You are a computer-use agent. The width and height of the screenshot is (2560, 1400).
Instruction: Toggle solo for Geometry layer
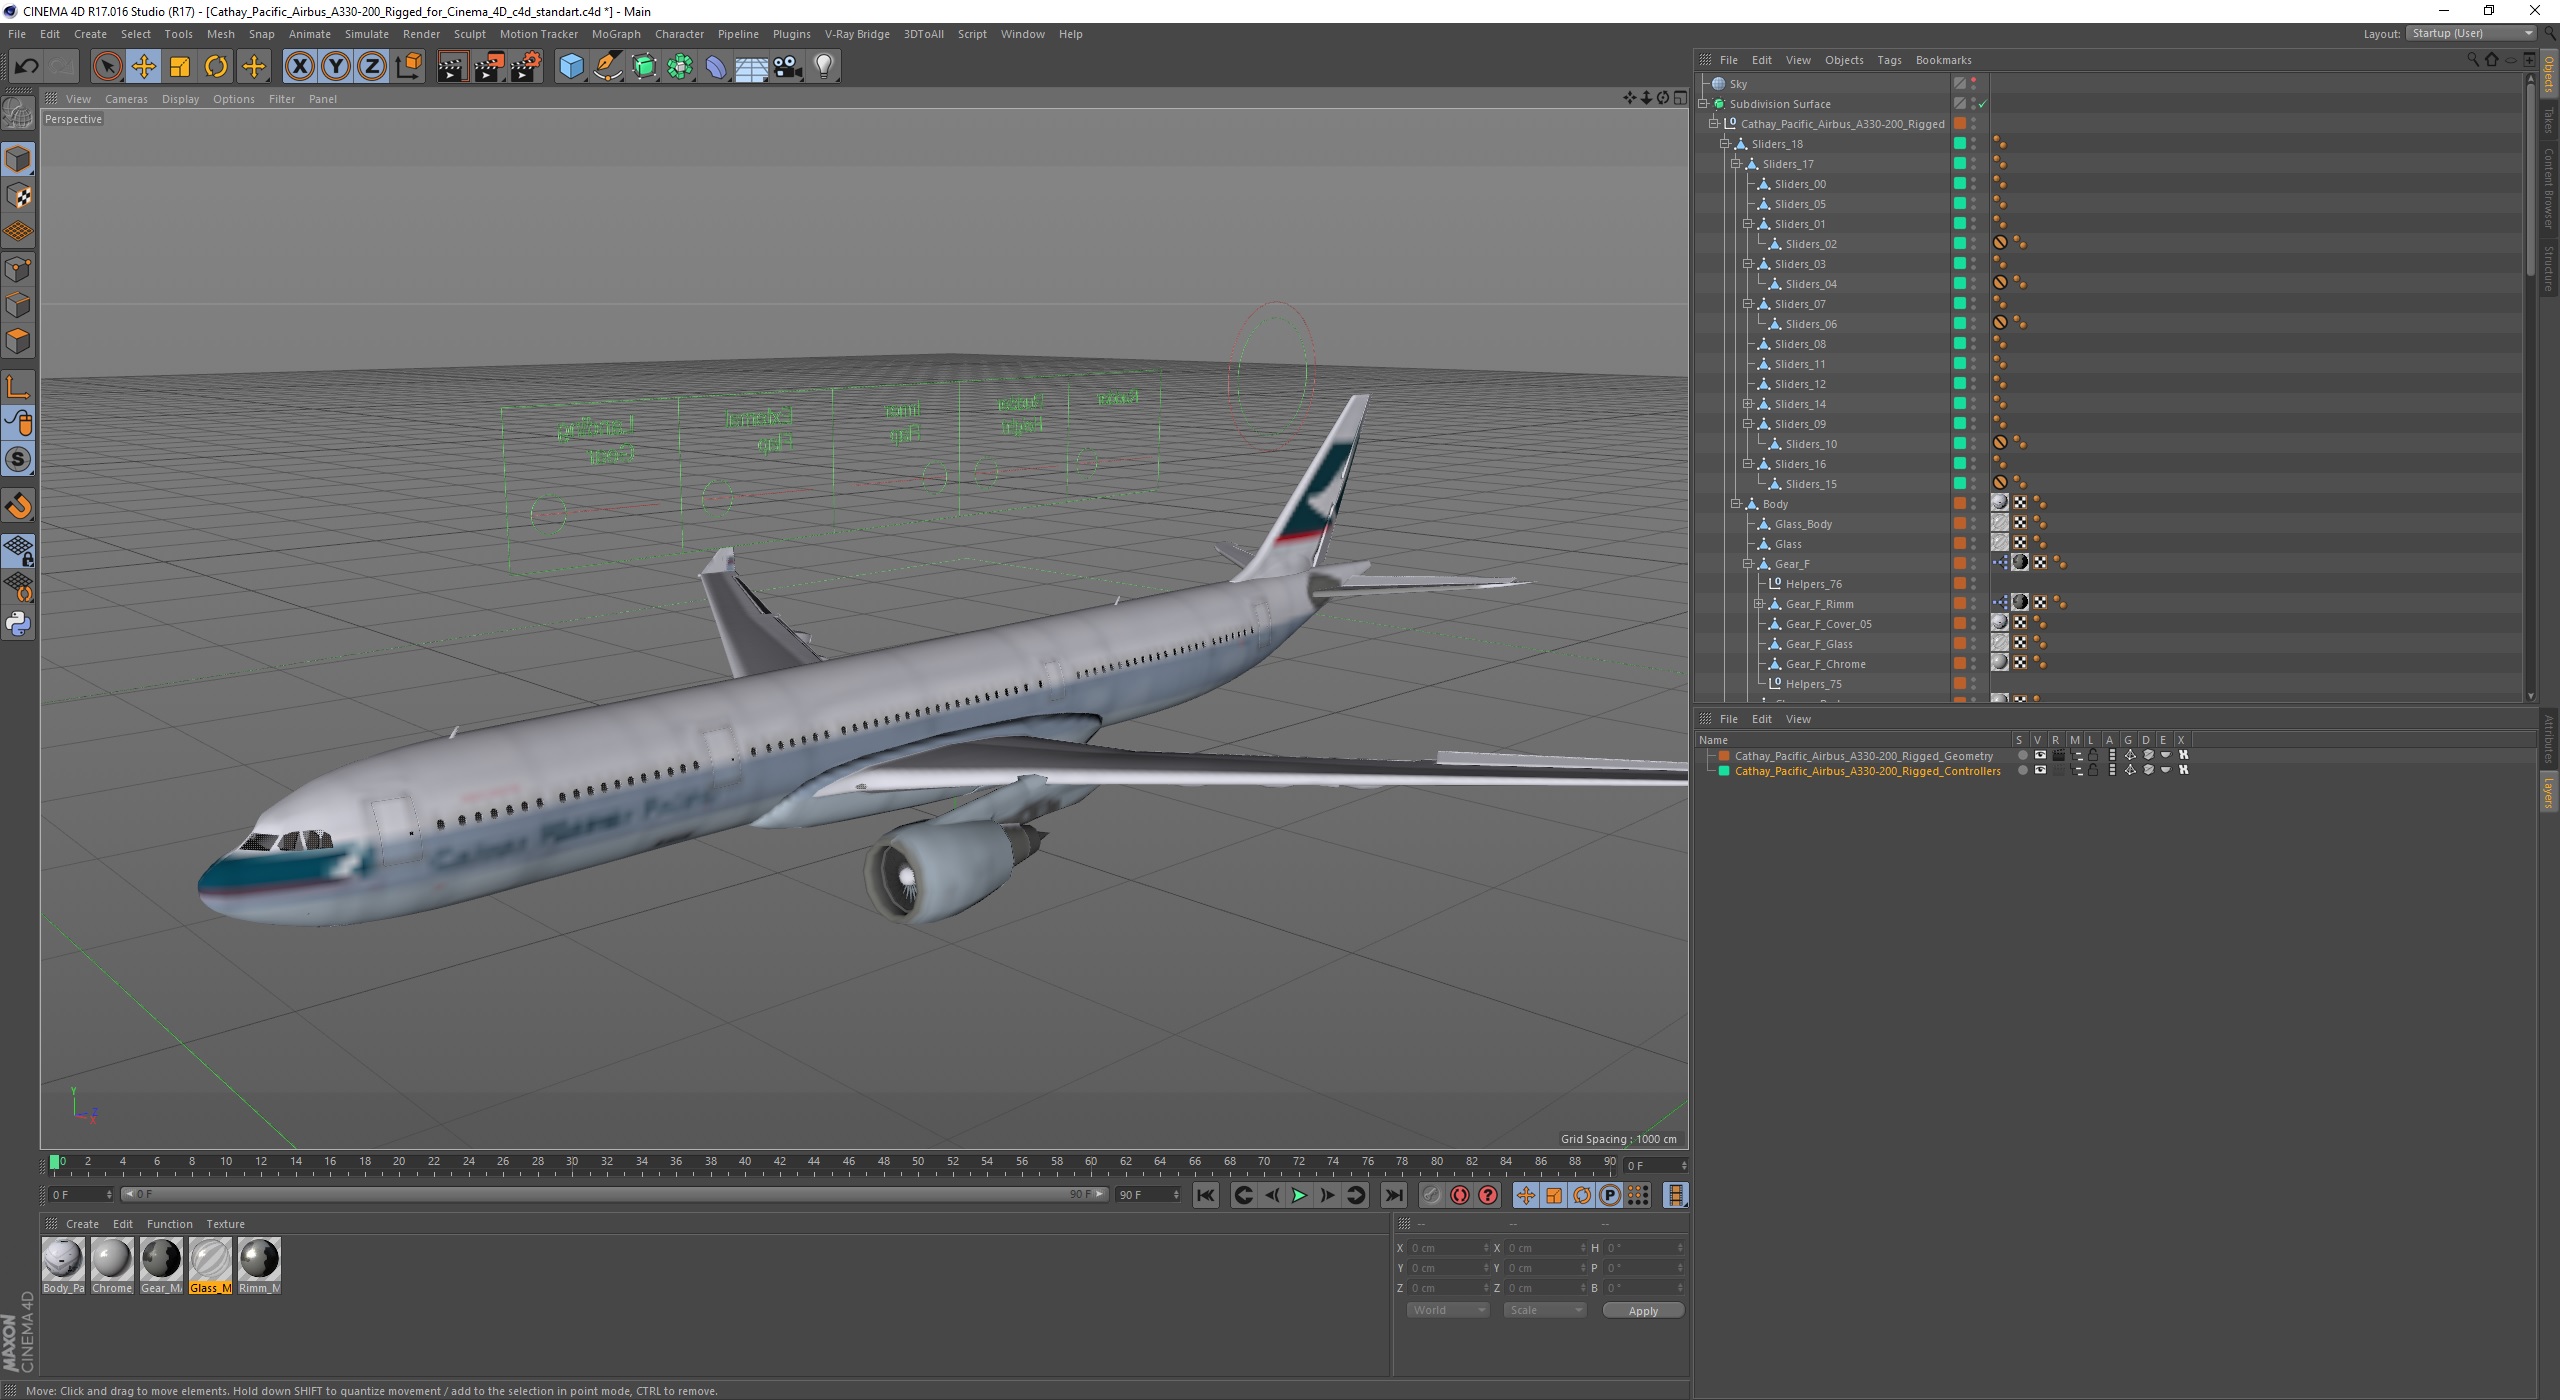[2022, 756]
